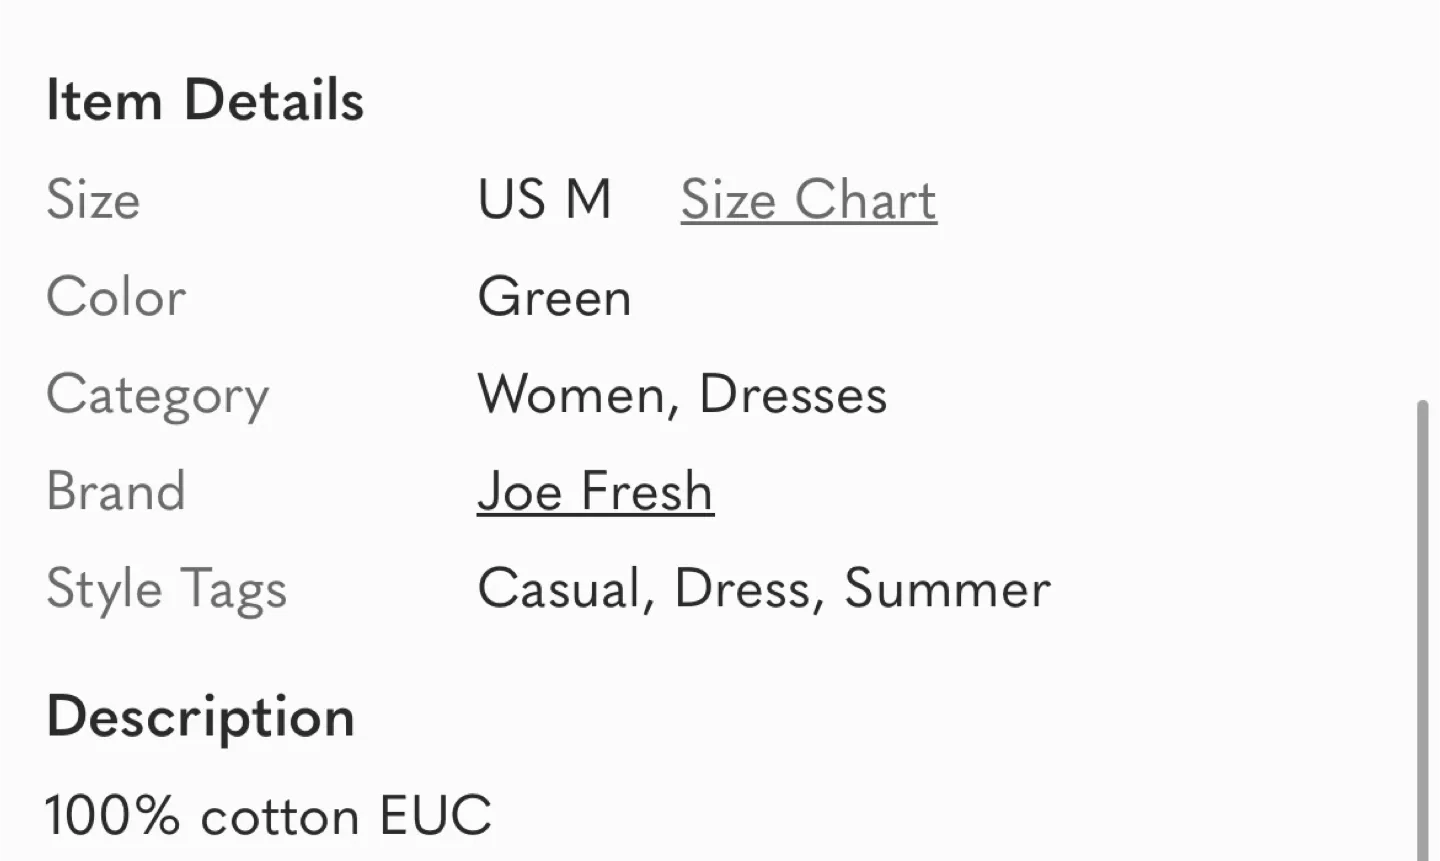The width and height of the screenshot is (1440, 861).
Task: Click the Style Tags label
Action: [166, 589]
